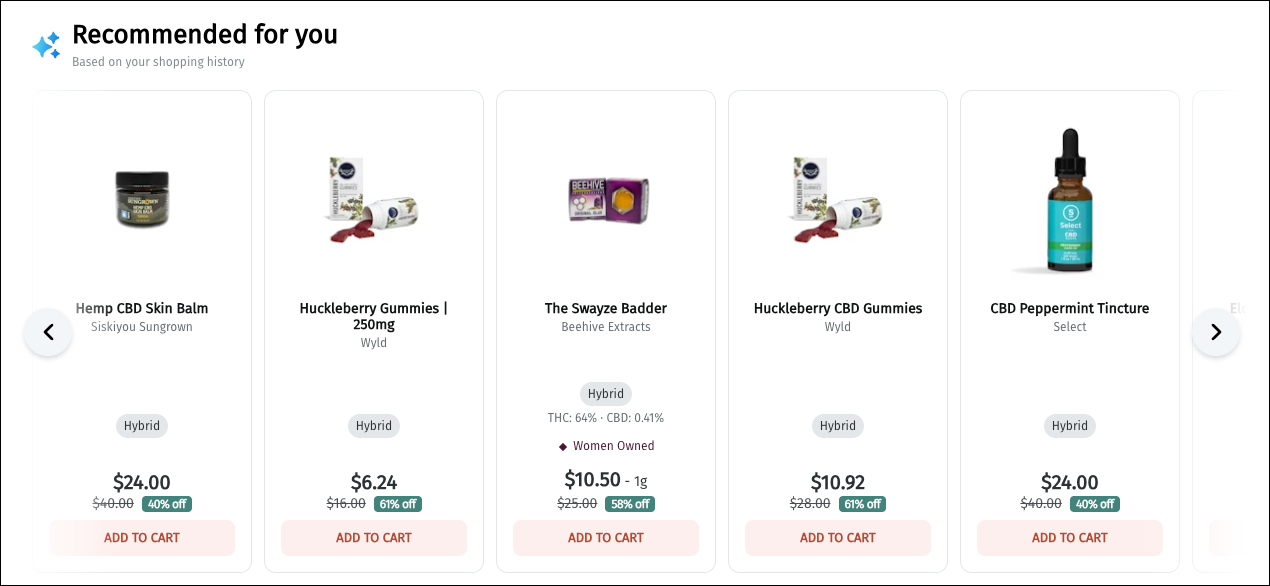Image resolution: width=1270 pixels, height=586 pixels.
Task: Open the Swayze Badder product image
Action: pyautogui.click(x=606, y=199)
